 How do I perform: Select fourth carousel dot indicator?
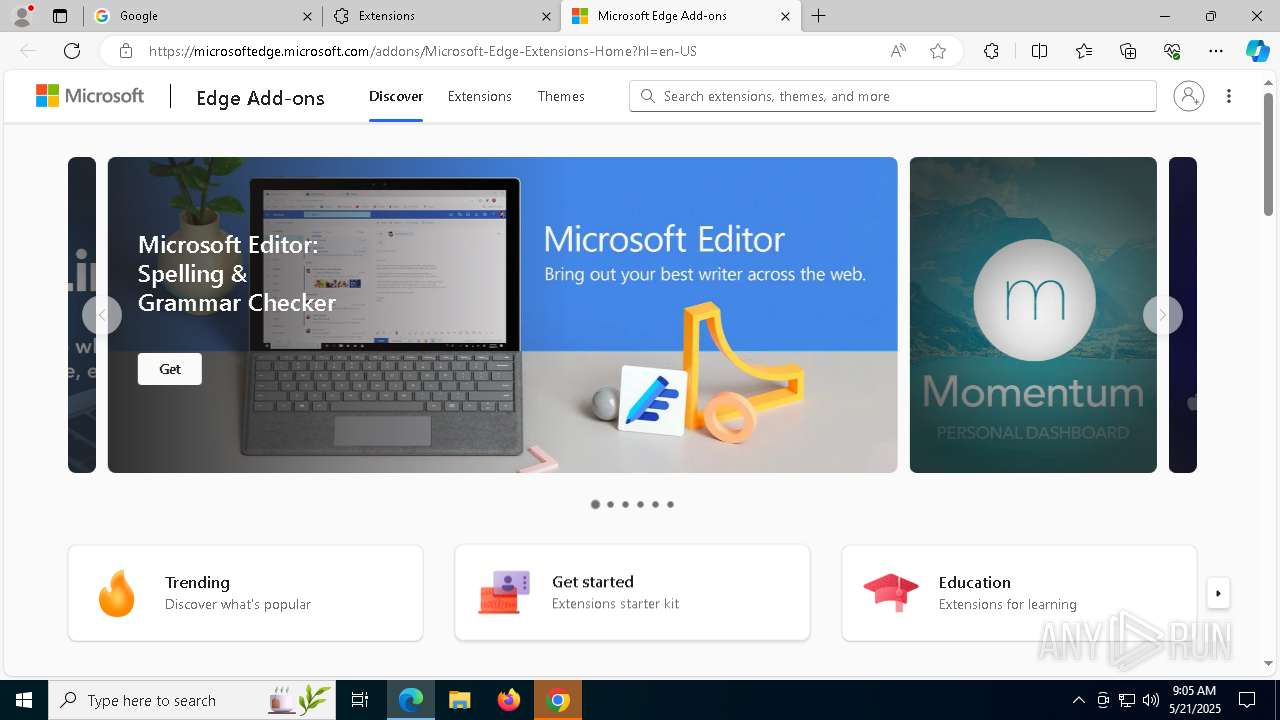coord(640,504)
